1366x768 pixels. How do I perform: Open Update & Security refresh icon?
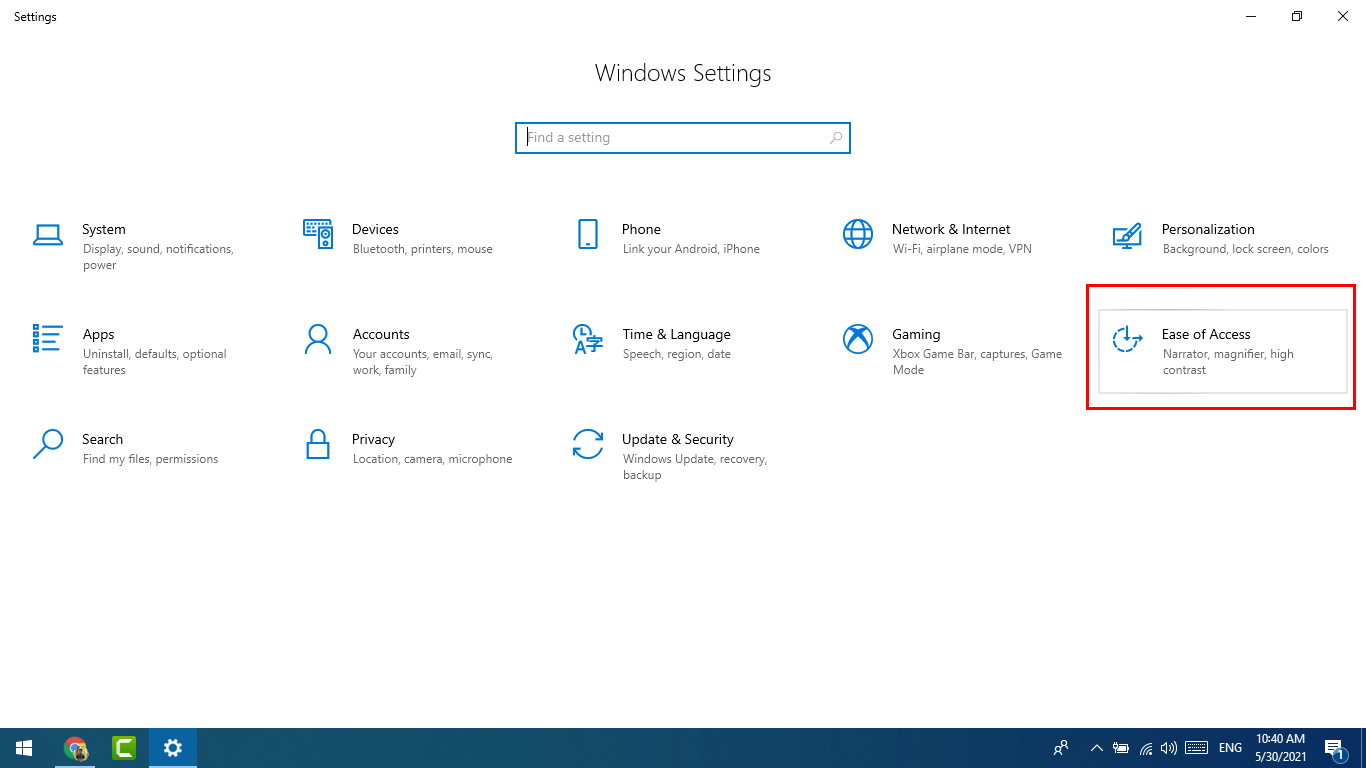click(x=588, y=444)
